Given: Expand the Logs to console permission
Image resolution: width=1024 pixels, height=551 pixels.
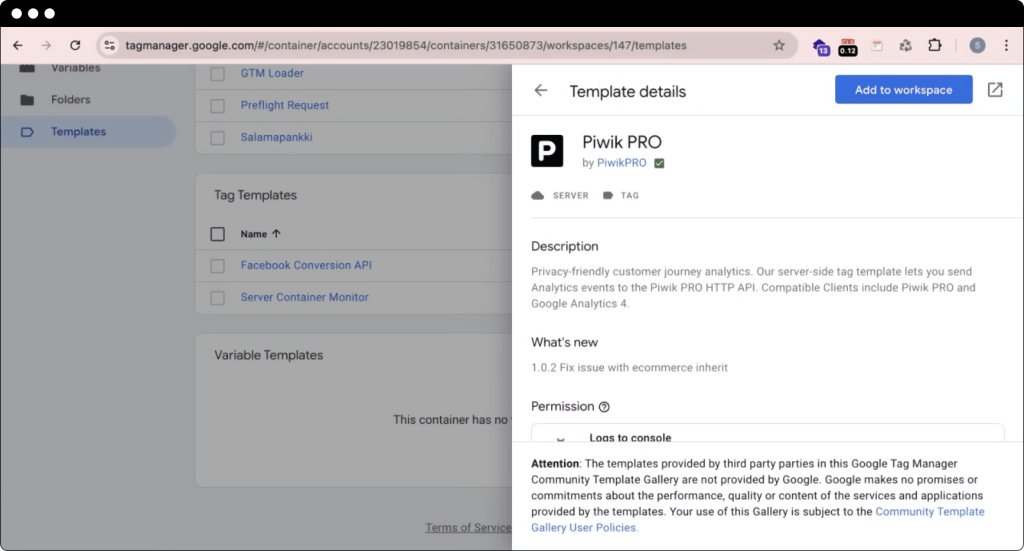Looking at the screenshot, I should (560, 438).
